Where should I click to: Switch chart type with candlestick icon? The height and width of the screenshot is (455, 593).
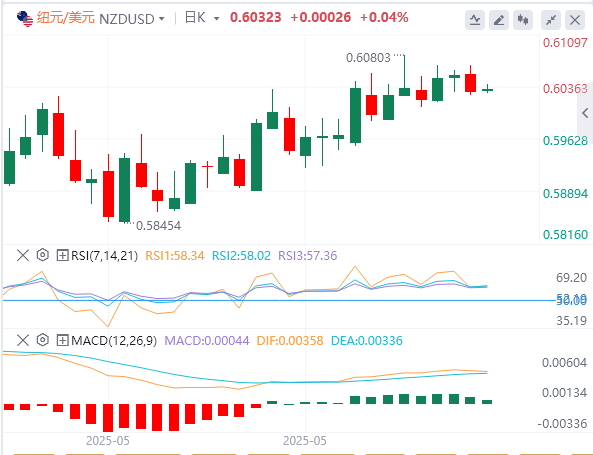coord(523,20)
